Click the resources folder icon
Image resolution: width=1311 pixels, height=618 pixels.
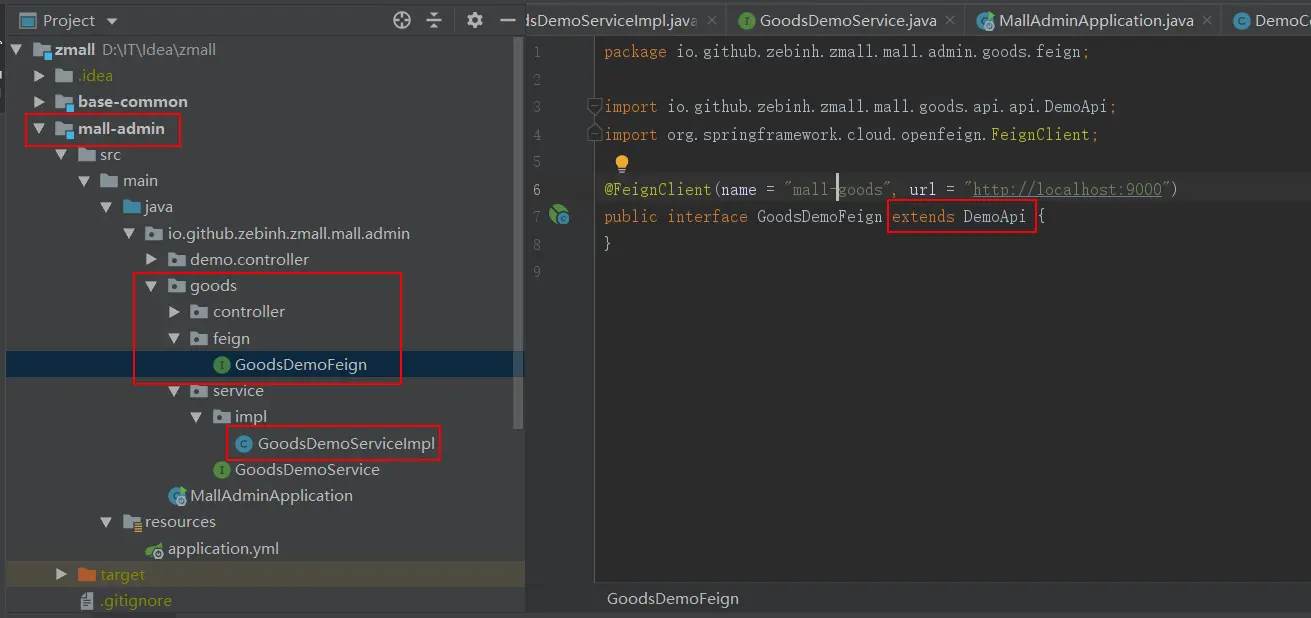131,522
